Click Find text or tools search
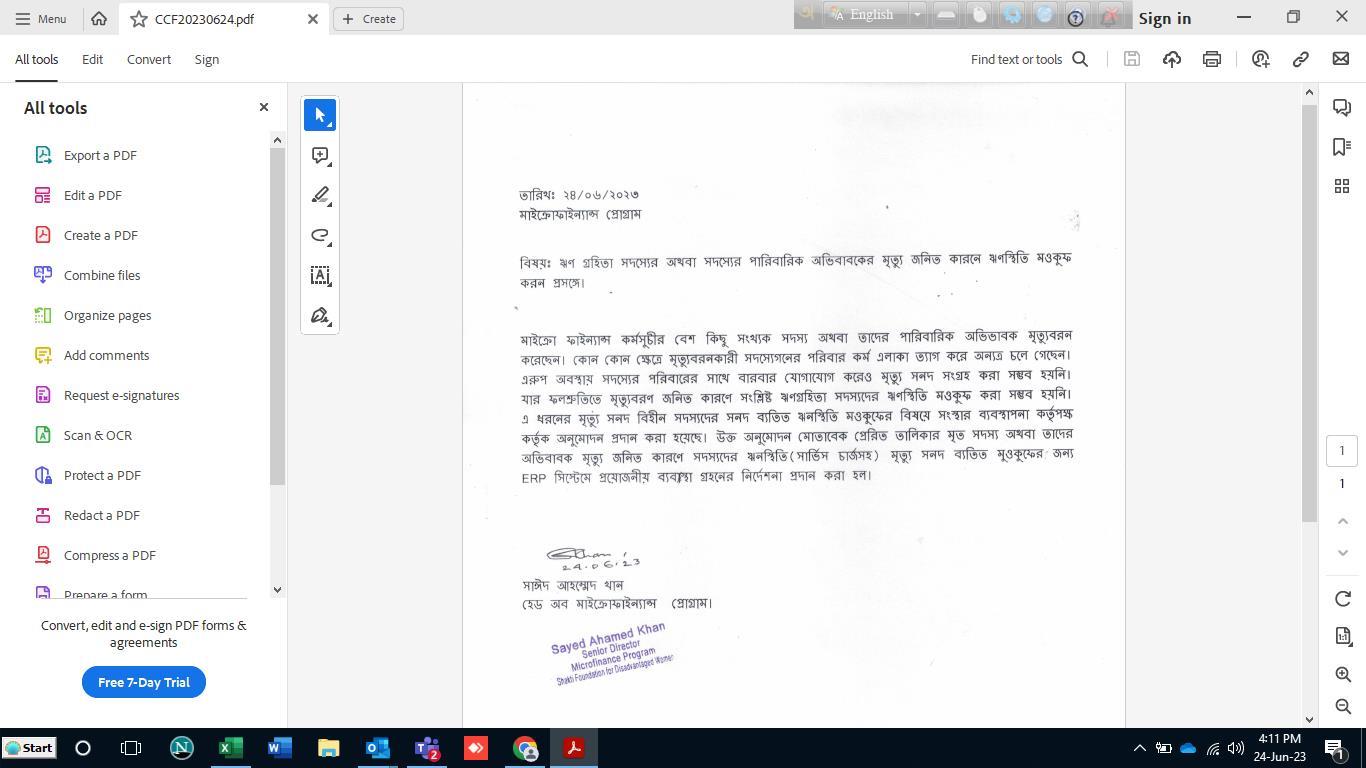This screenshot has width=1366, height=768. coord(1029,59)
